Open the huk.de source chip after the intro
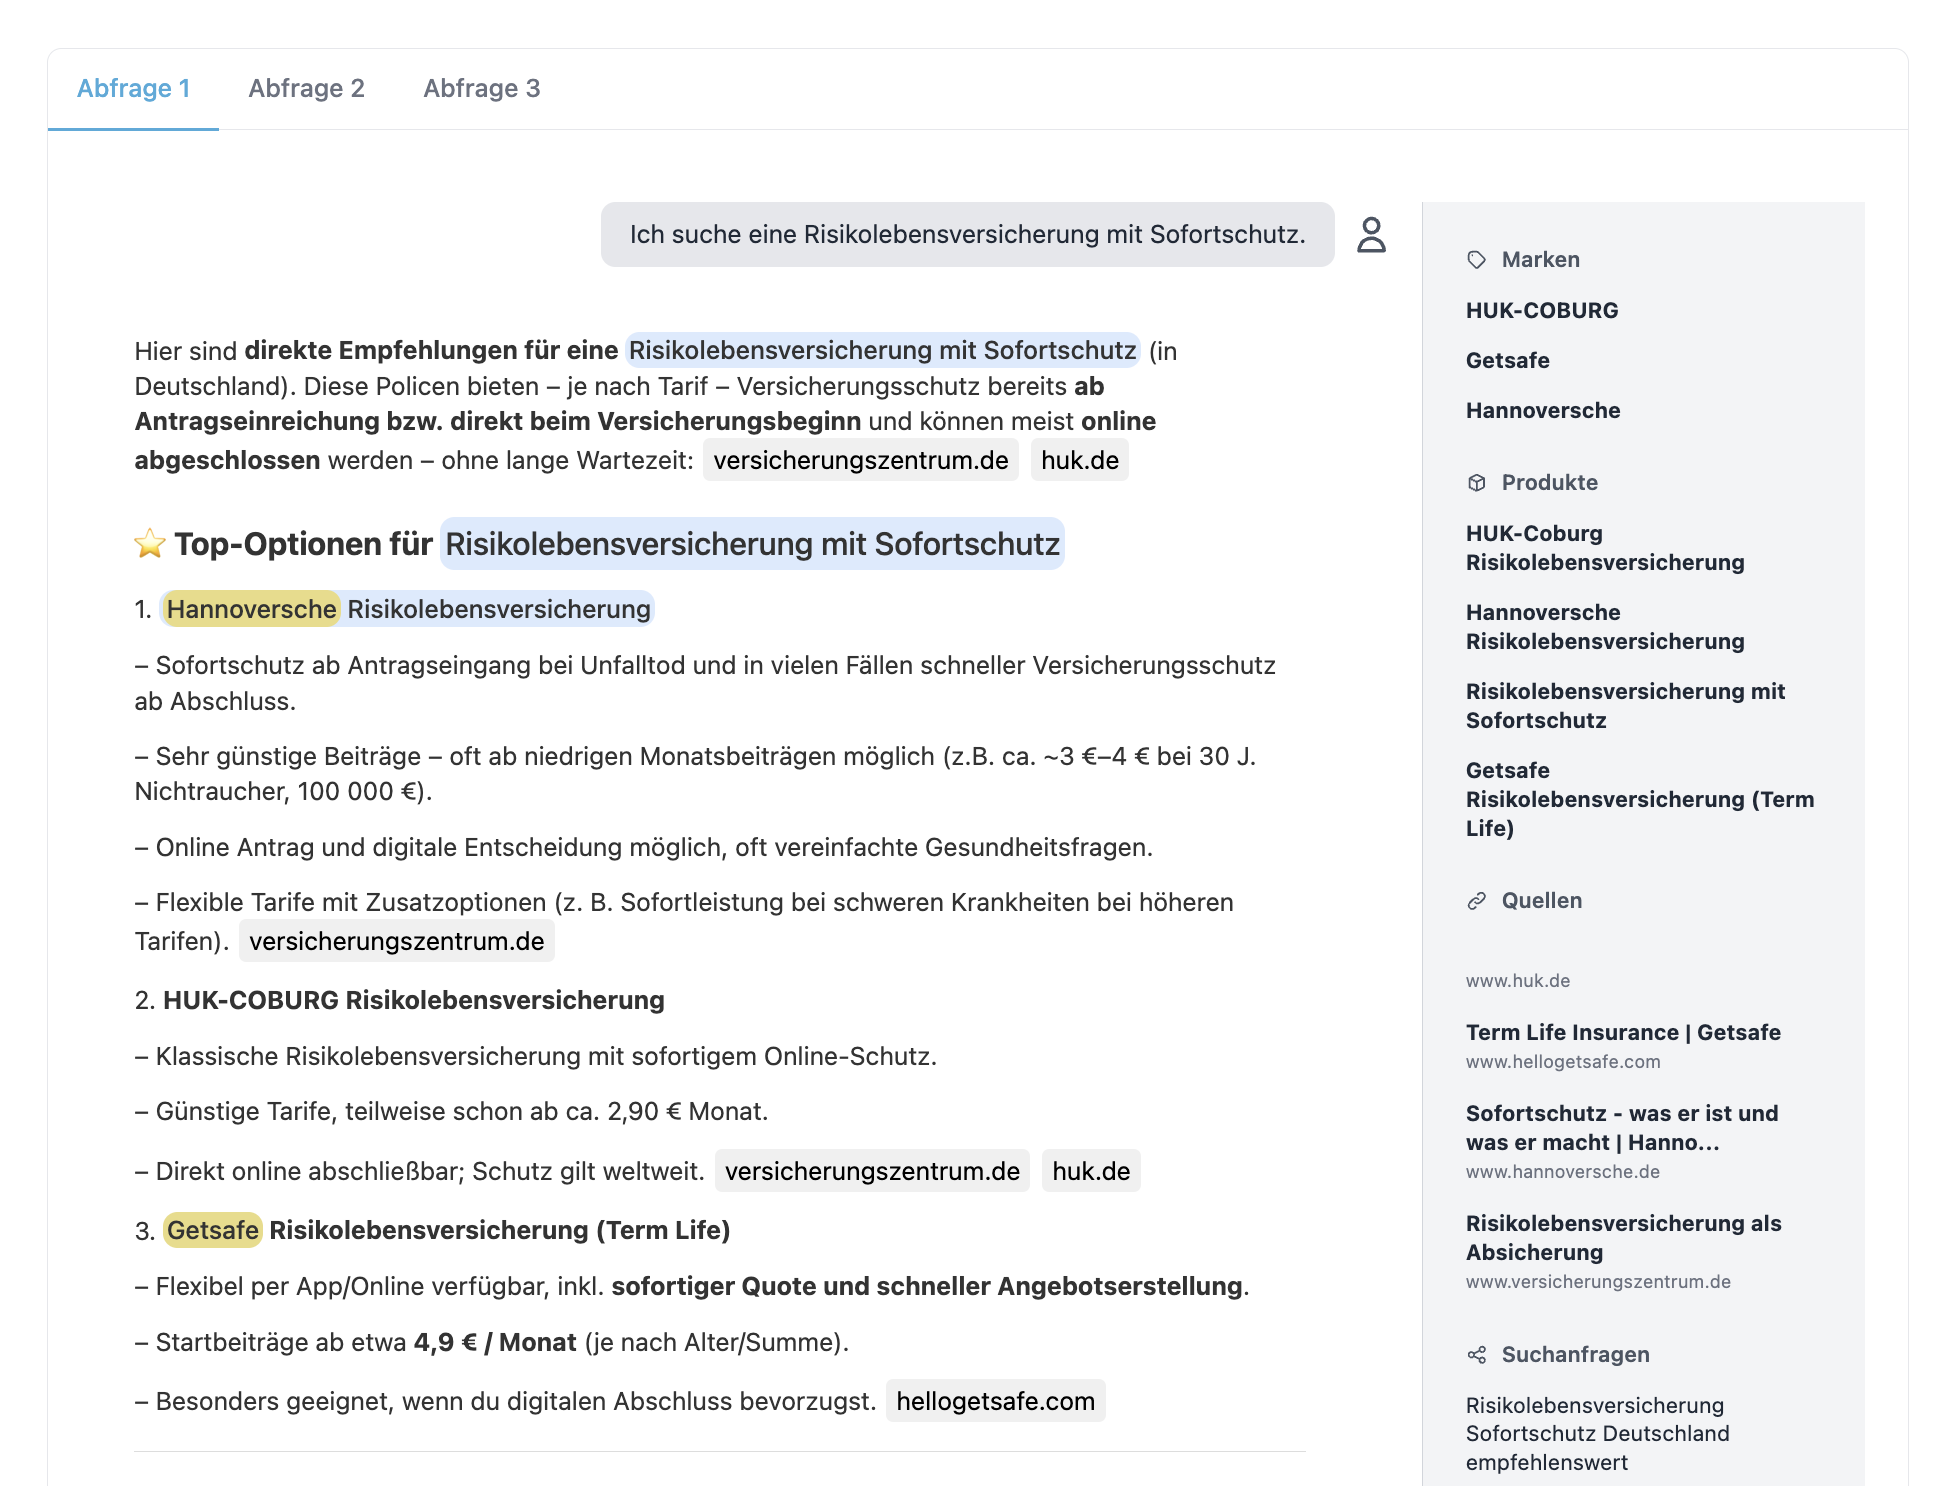 tap(1079, 460)
